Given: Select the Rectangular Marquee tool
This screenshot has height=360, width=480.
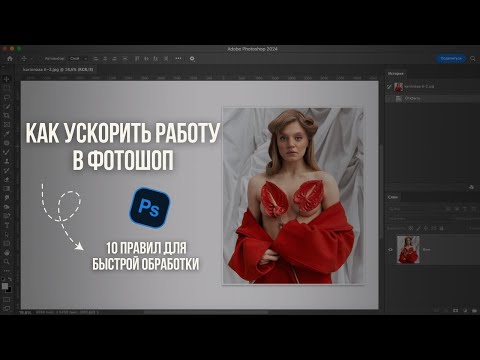Looking at the screenshot, I should 6,88.
